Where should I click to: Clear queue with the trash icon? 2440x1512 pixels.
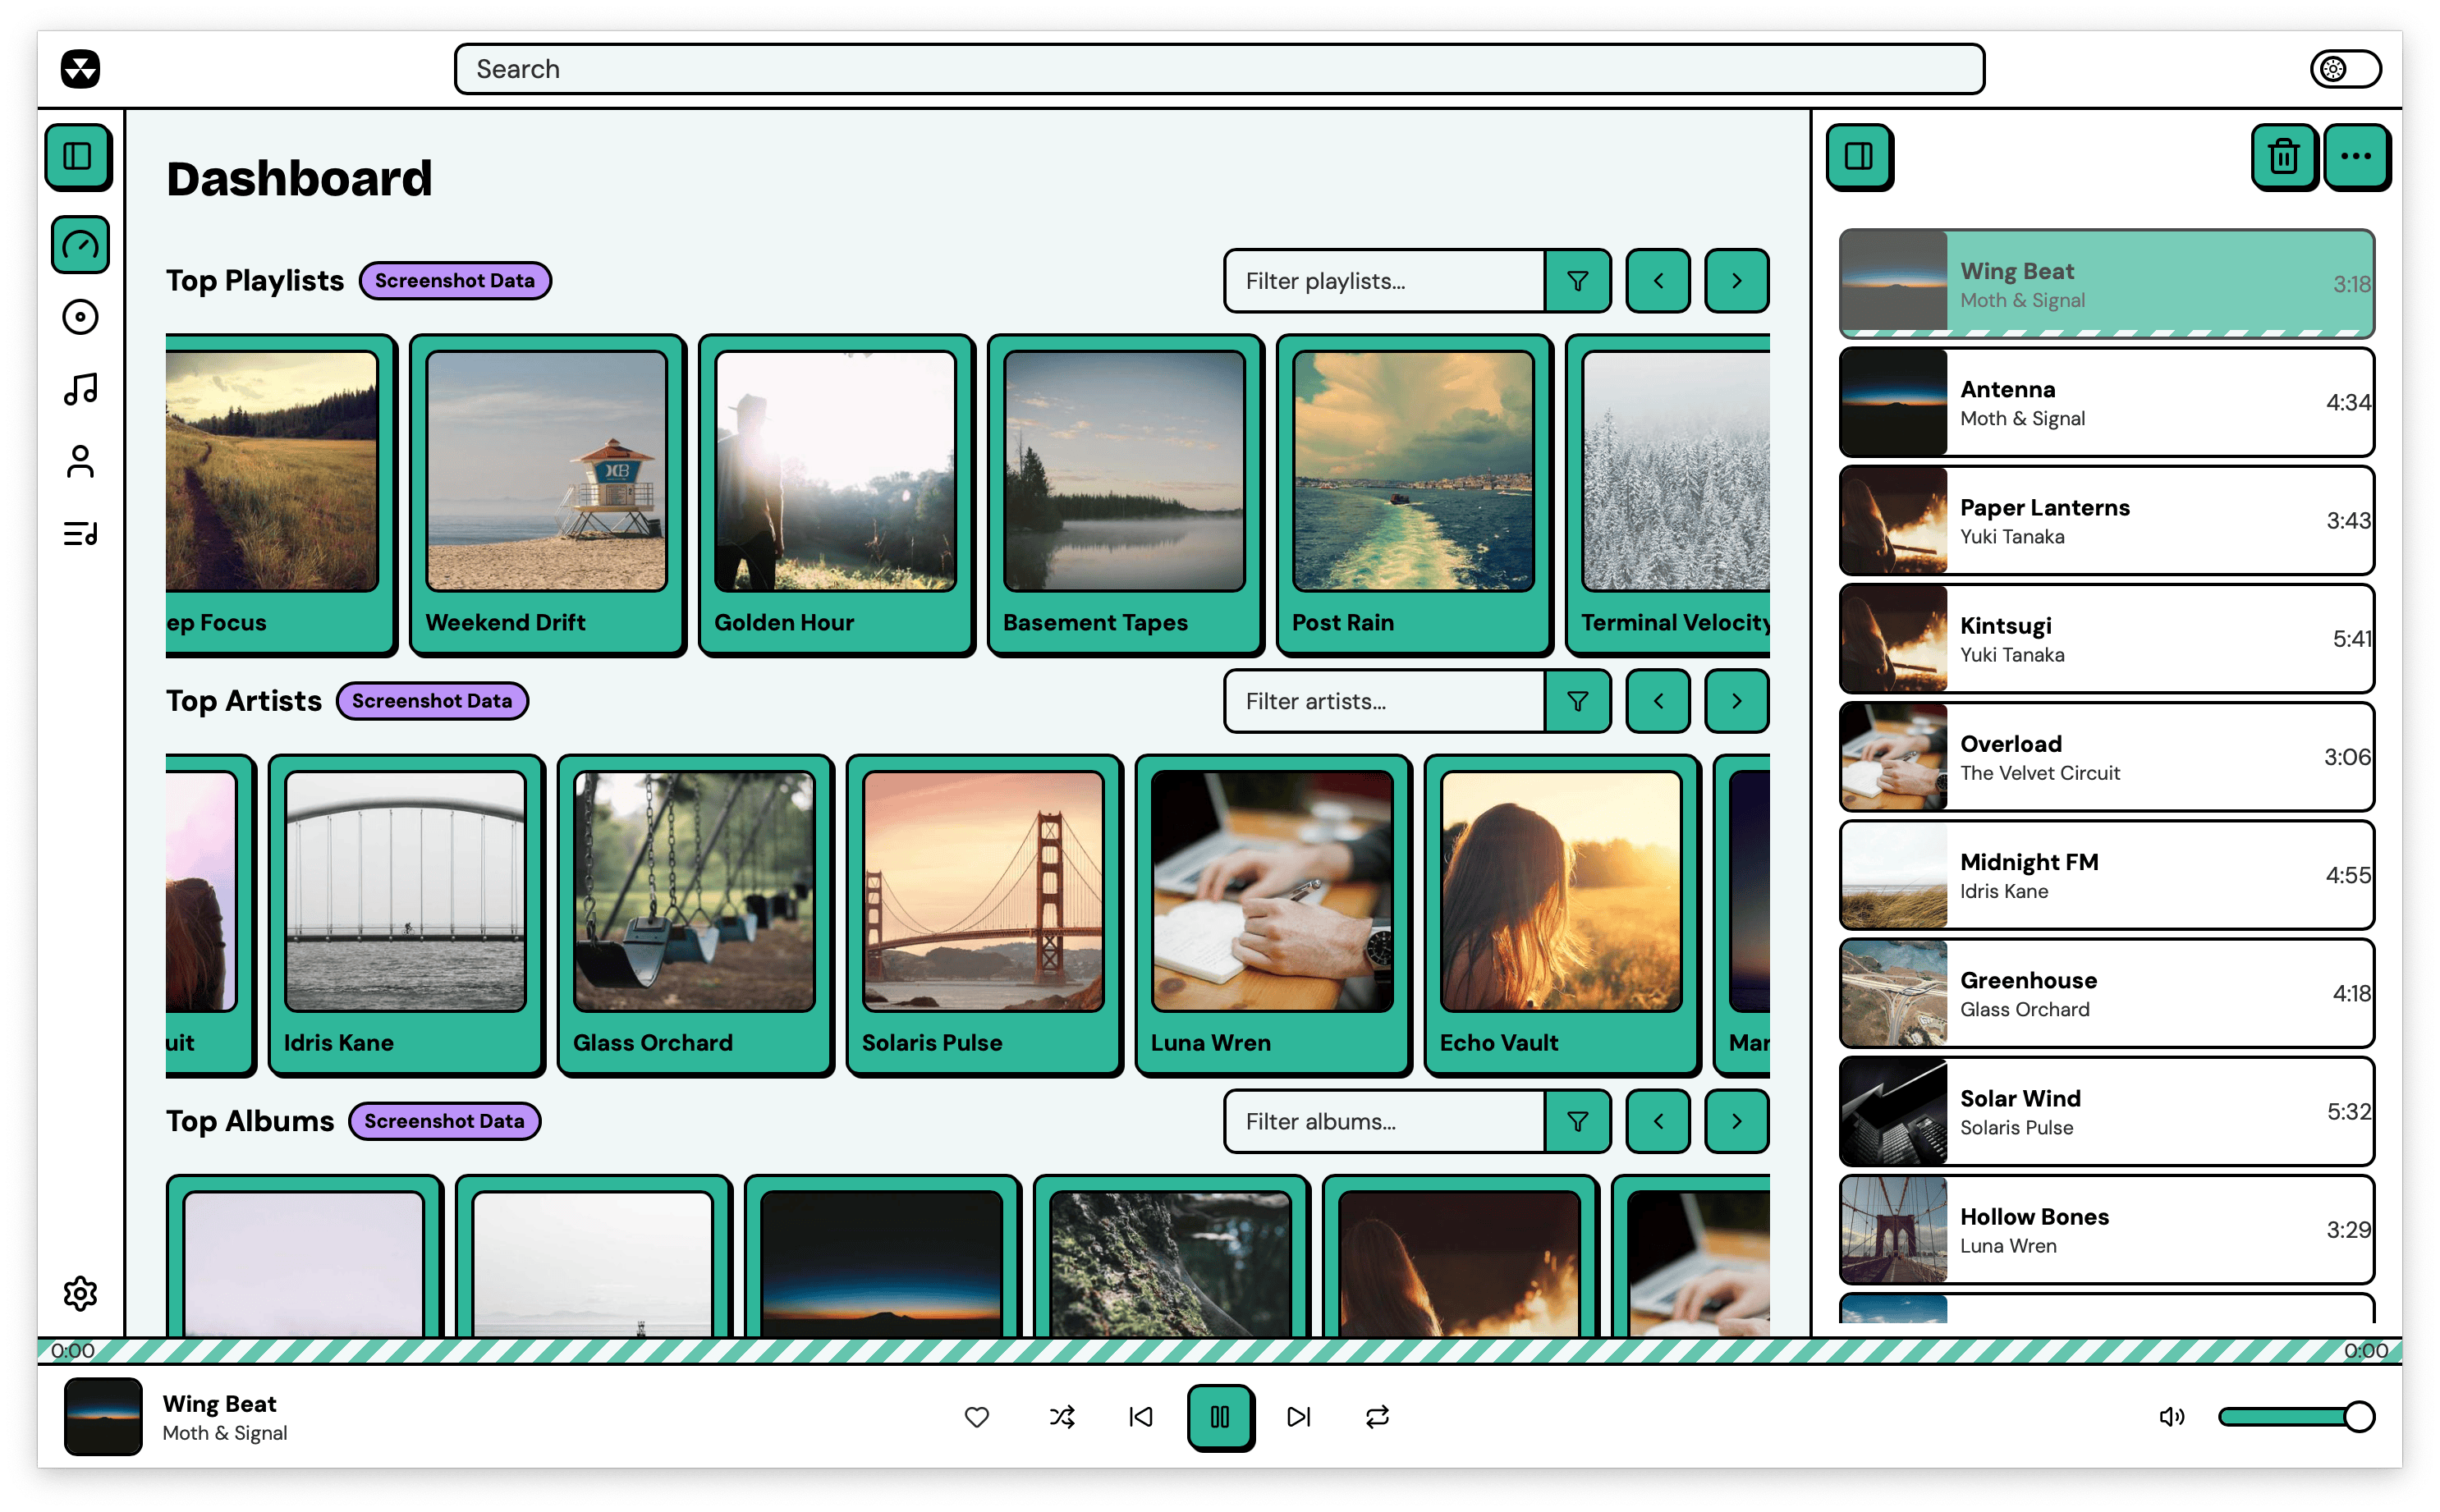pyautogui.click(x=2283, y=157)
